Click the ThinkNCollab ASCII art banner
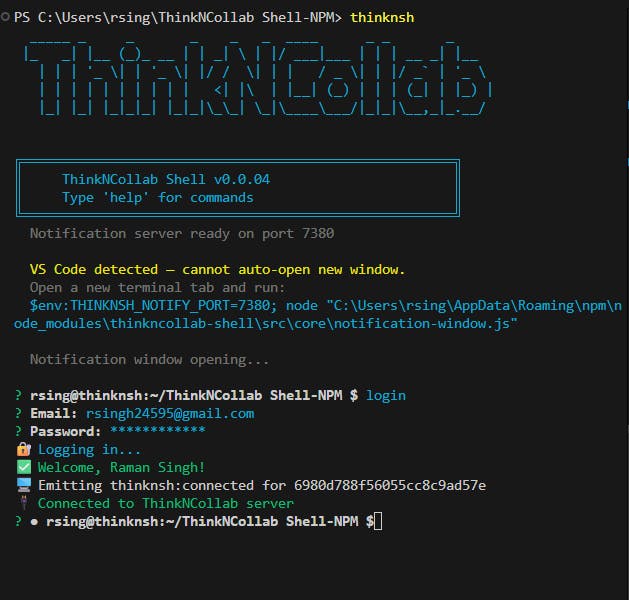Screen dimensions: 629x600 click(258, 79)
